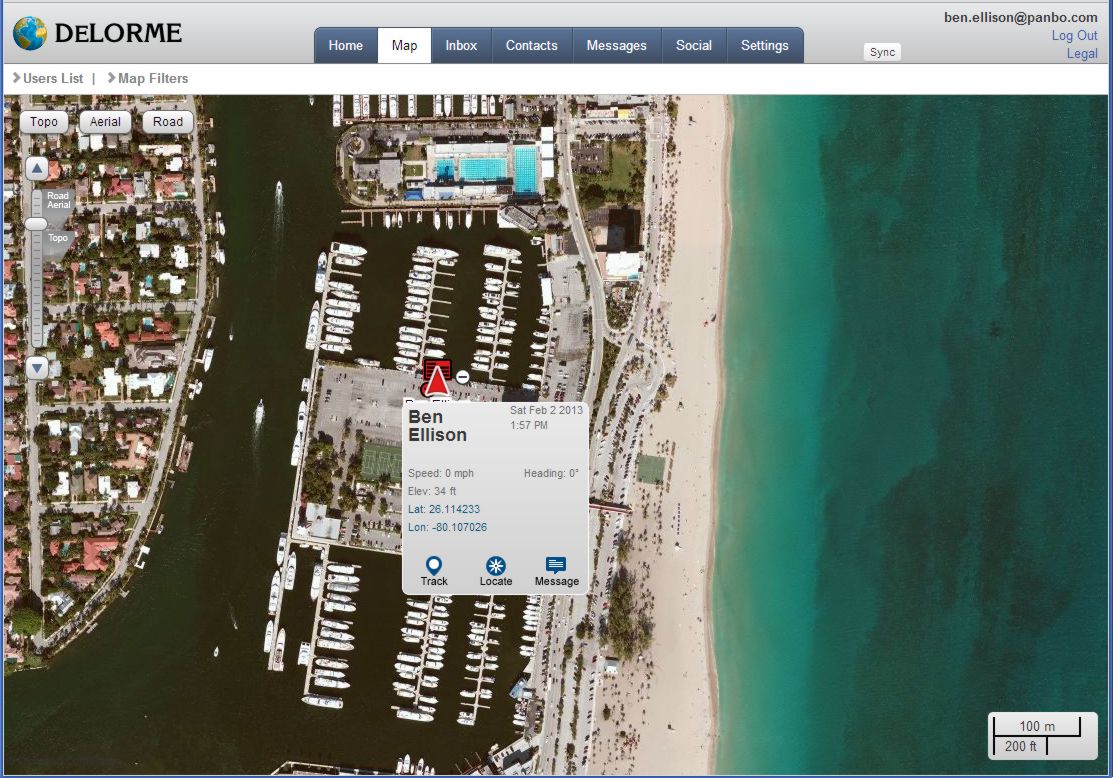
Task: Zoom in with the up arrow button
Action: click(x=37, y=168)
